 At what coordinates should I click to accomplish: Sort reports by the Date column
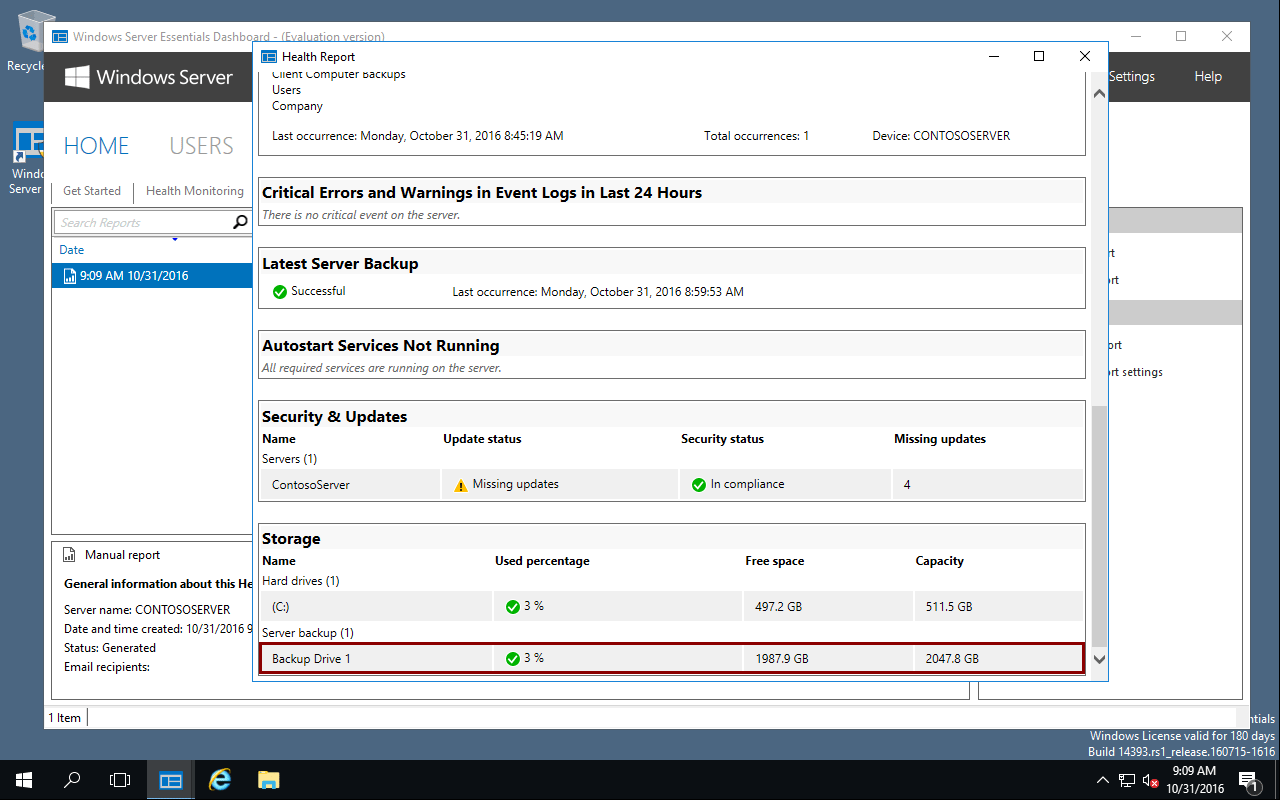(72, 250)
